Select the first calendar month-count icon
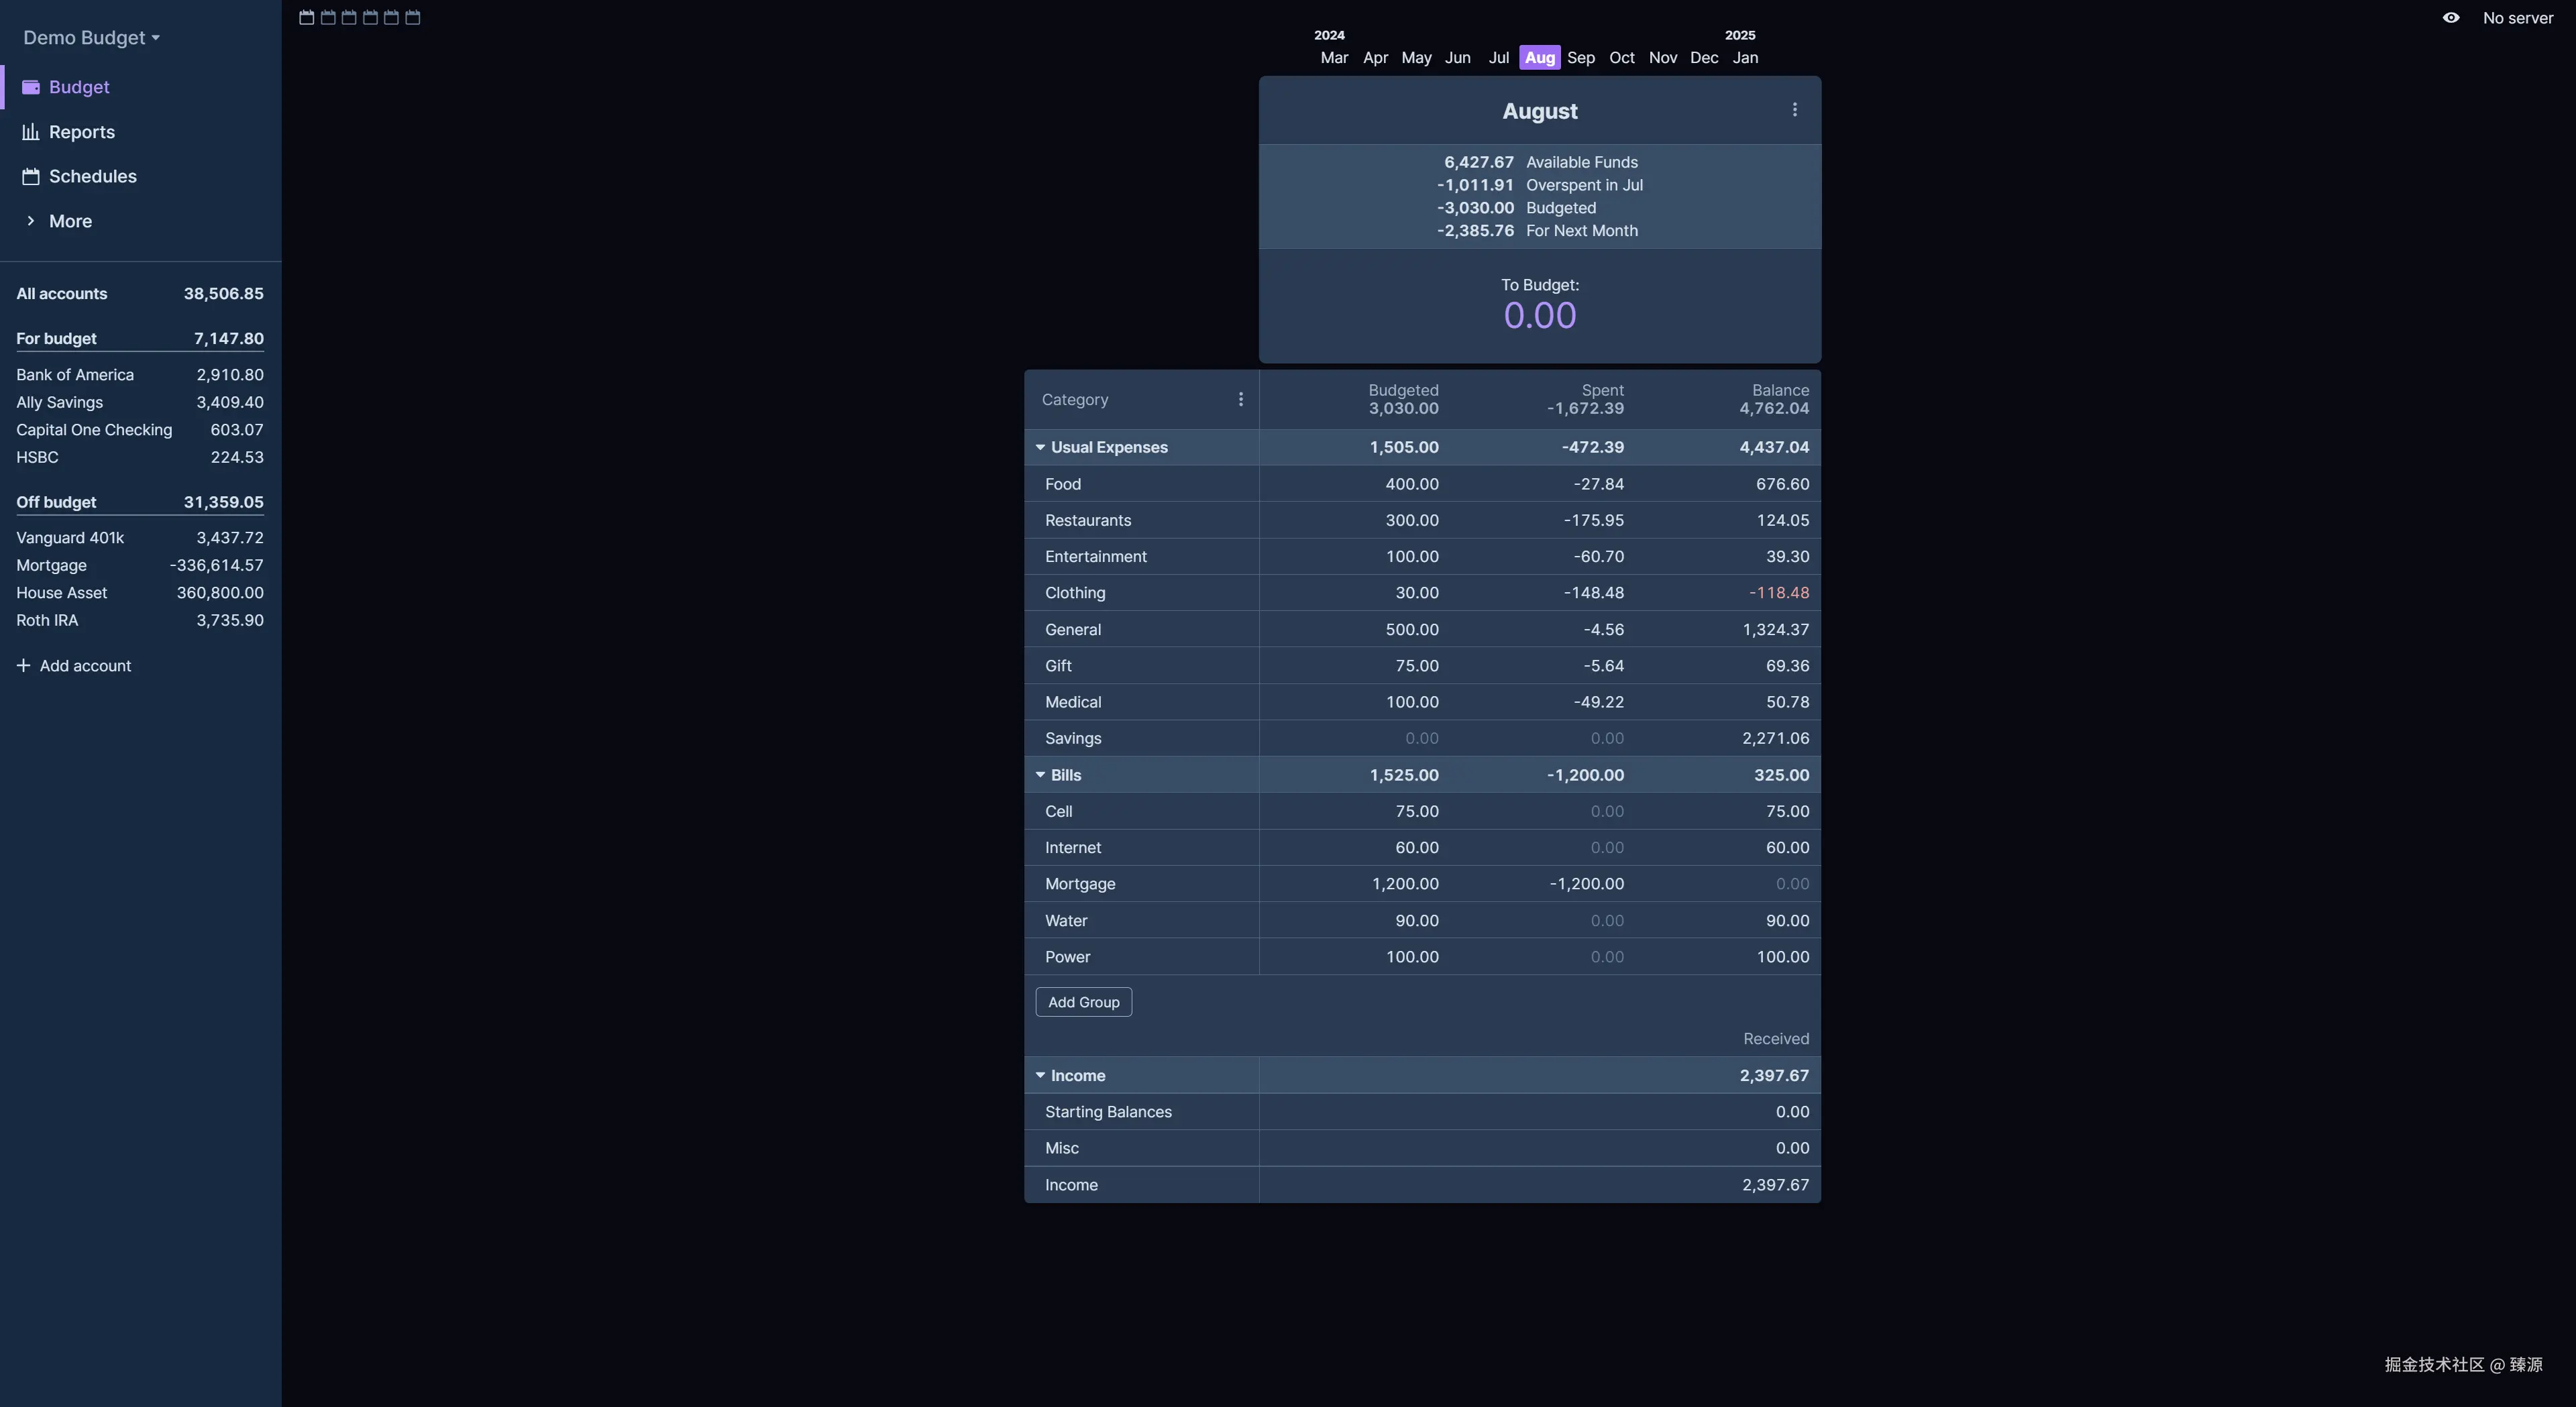This screenshot has height=1407, width=2576. click(x=307, y=17)
